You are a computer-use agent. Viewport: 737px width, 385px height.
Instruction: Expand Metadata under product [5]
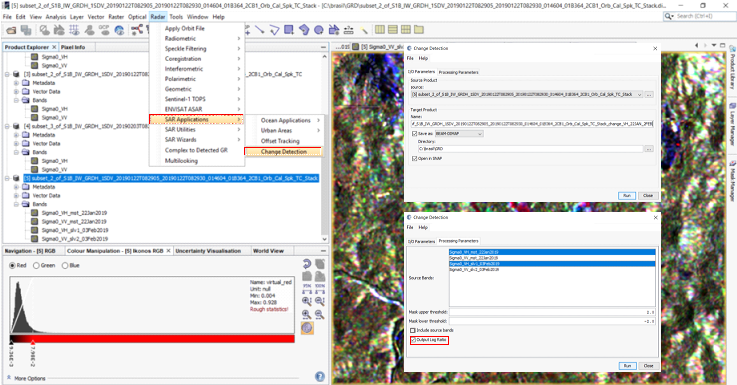16,187
